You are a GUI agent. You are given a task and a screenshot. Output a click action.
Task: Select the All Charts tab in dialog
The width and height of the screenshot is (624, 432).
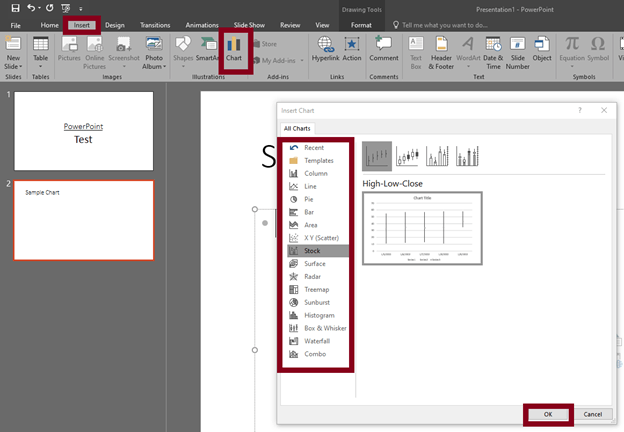pyautogui.click(x=297, y=128)
